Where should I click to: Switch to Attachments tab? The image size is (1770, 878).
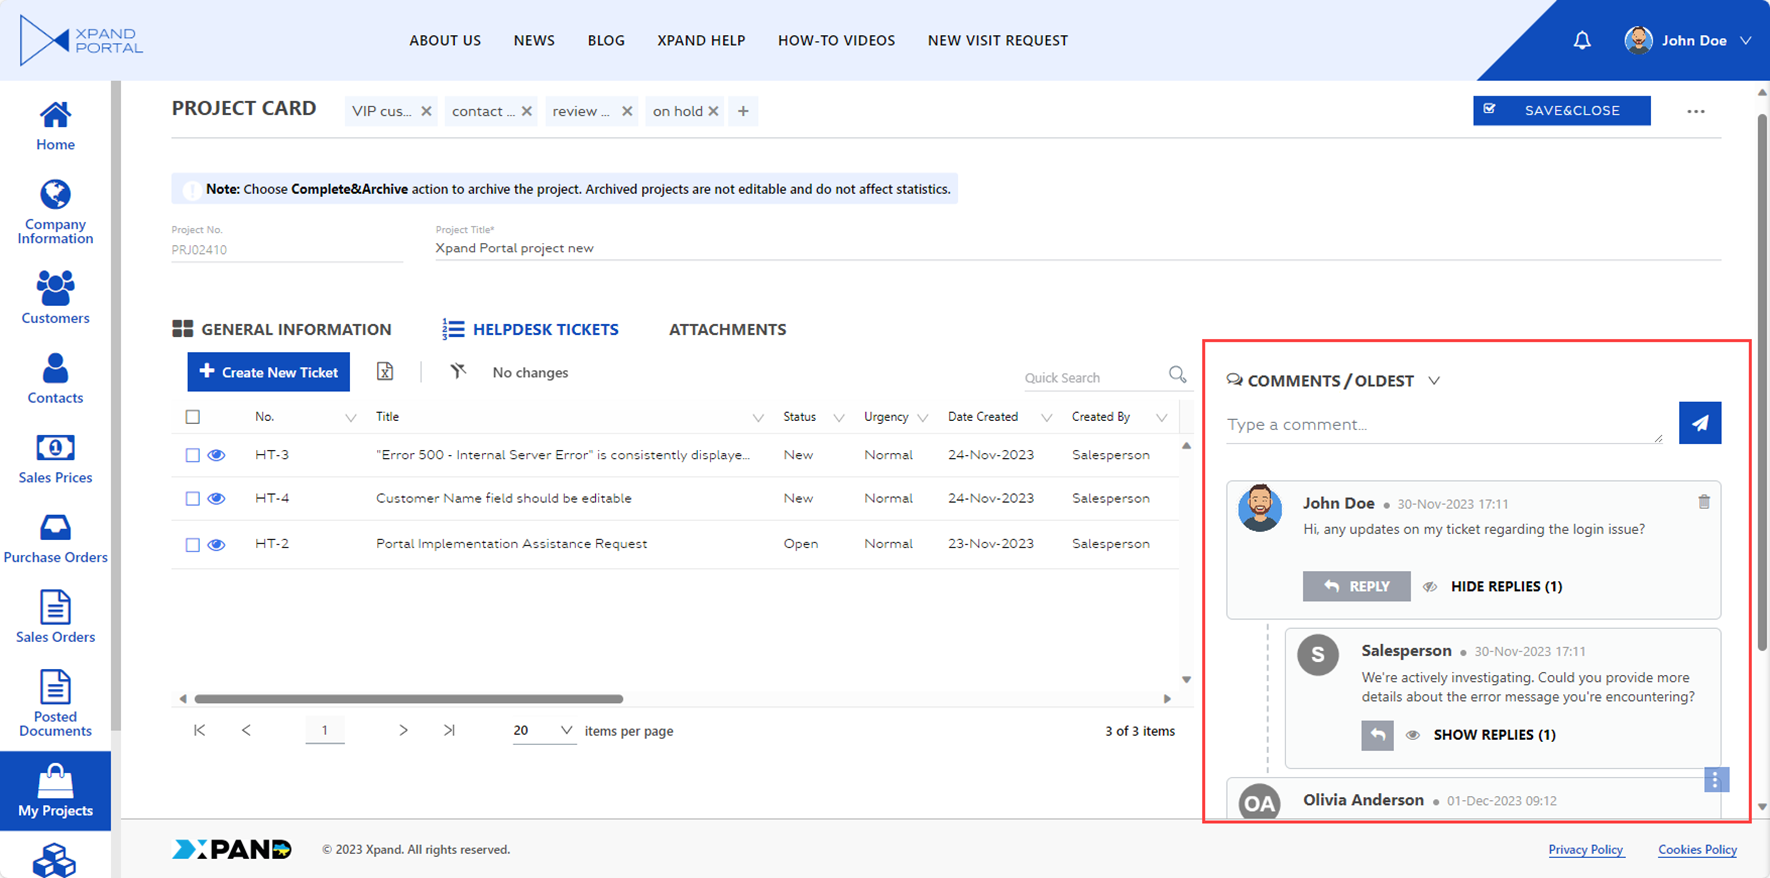tap(727, 329)
